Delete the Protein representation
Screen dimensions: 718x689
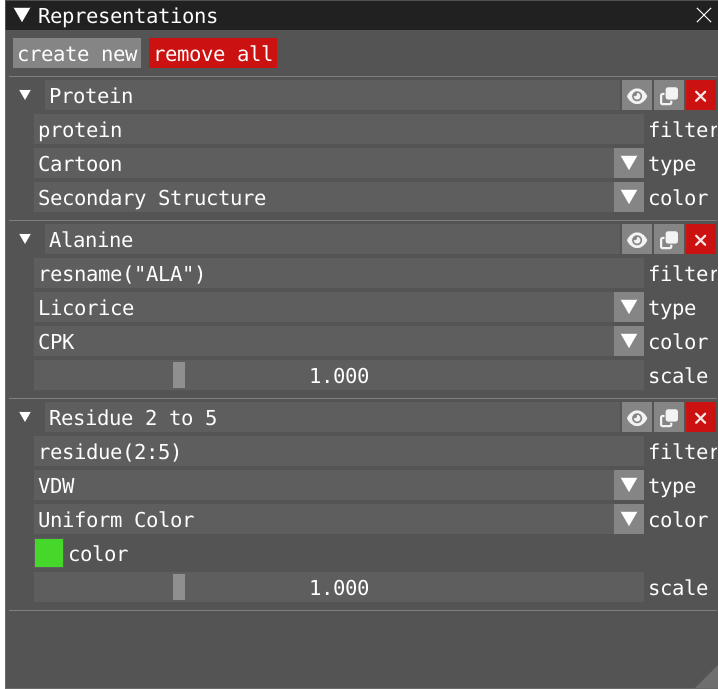click(701, 96)
